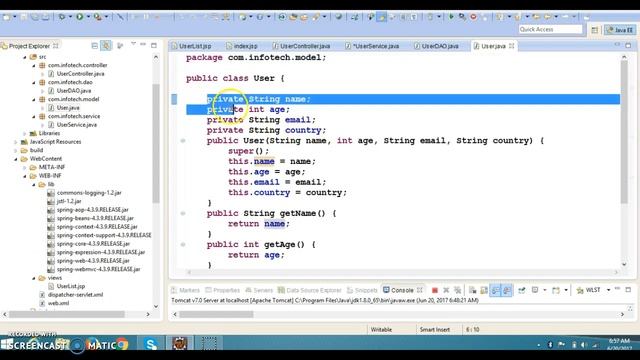Close the Console view tab

(x=419, y=290)
